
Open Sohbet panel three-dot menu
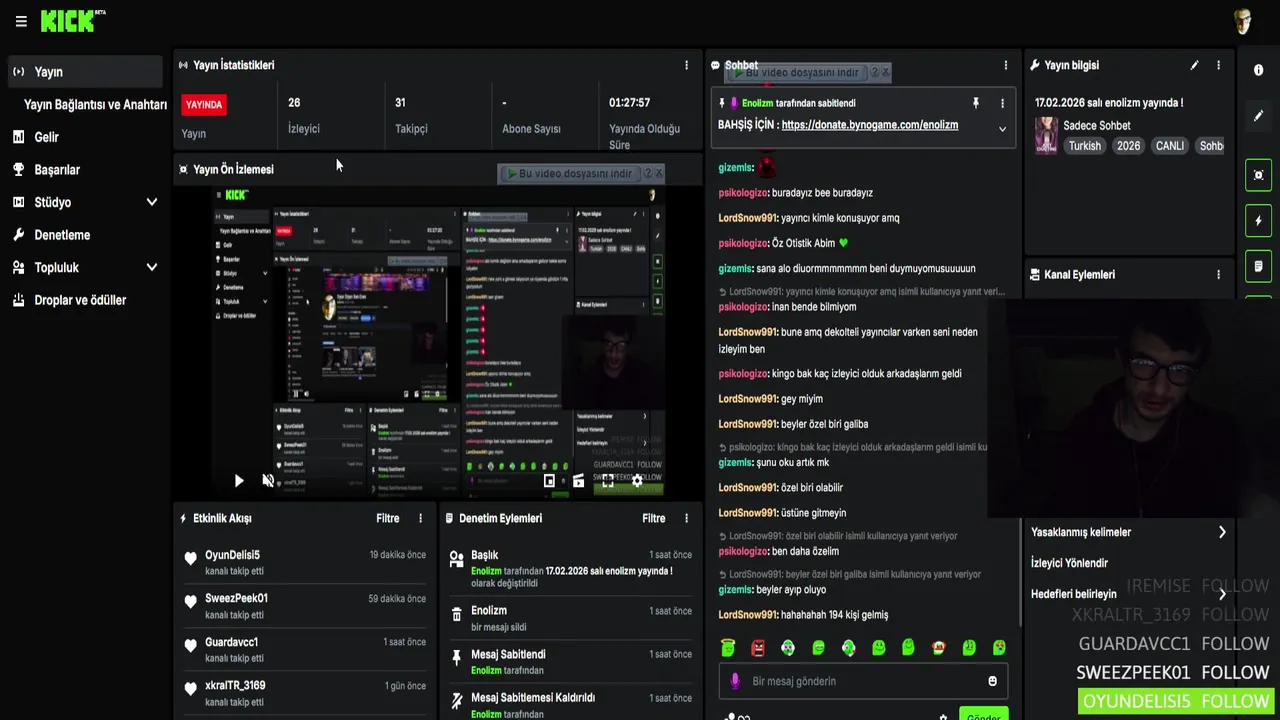[x=1006, y=65]
